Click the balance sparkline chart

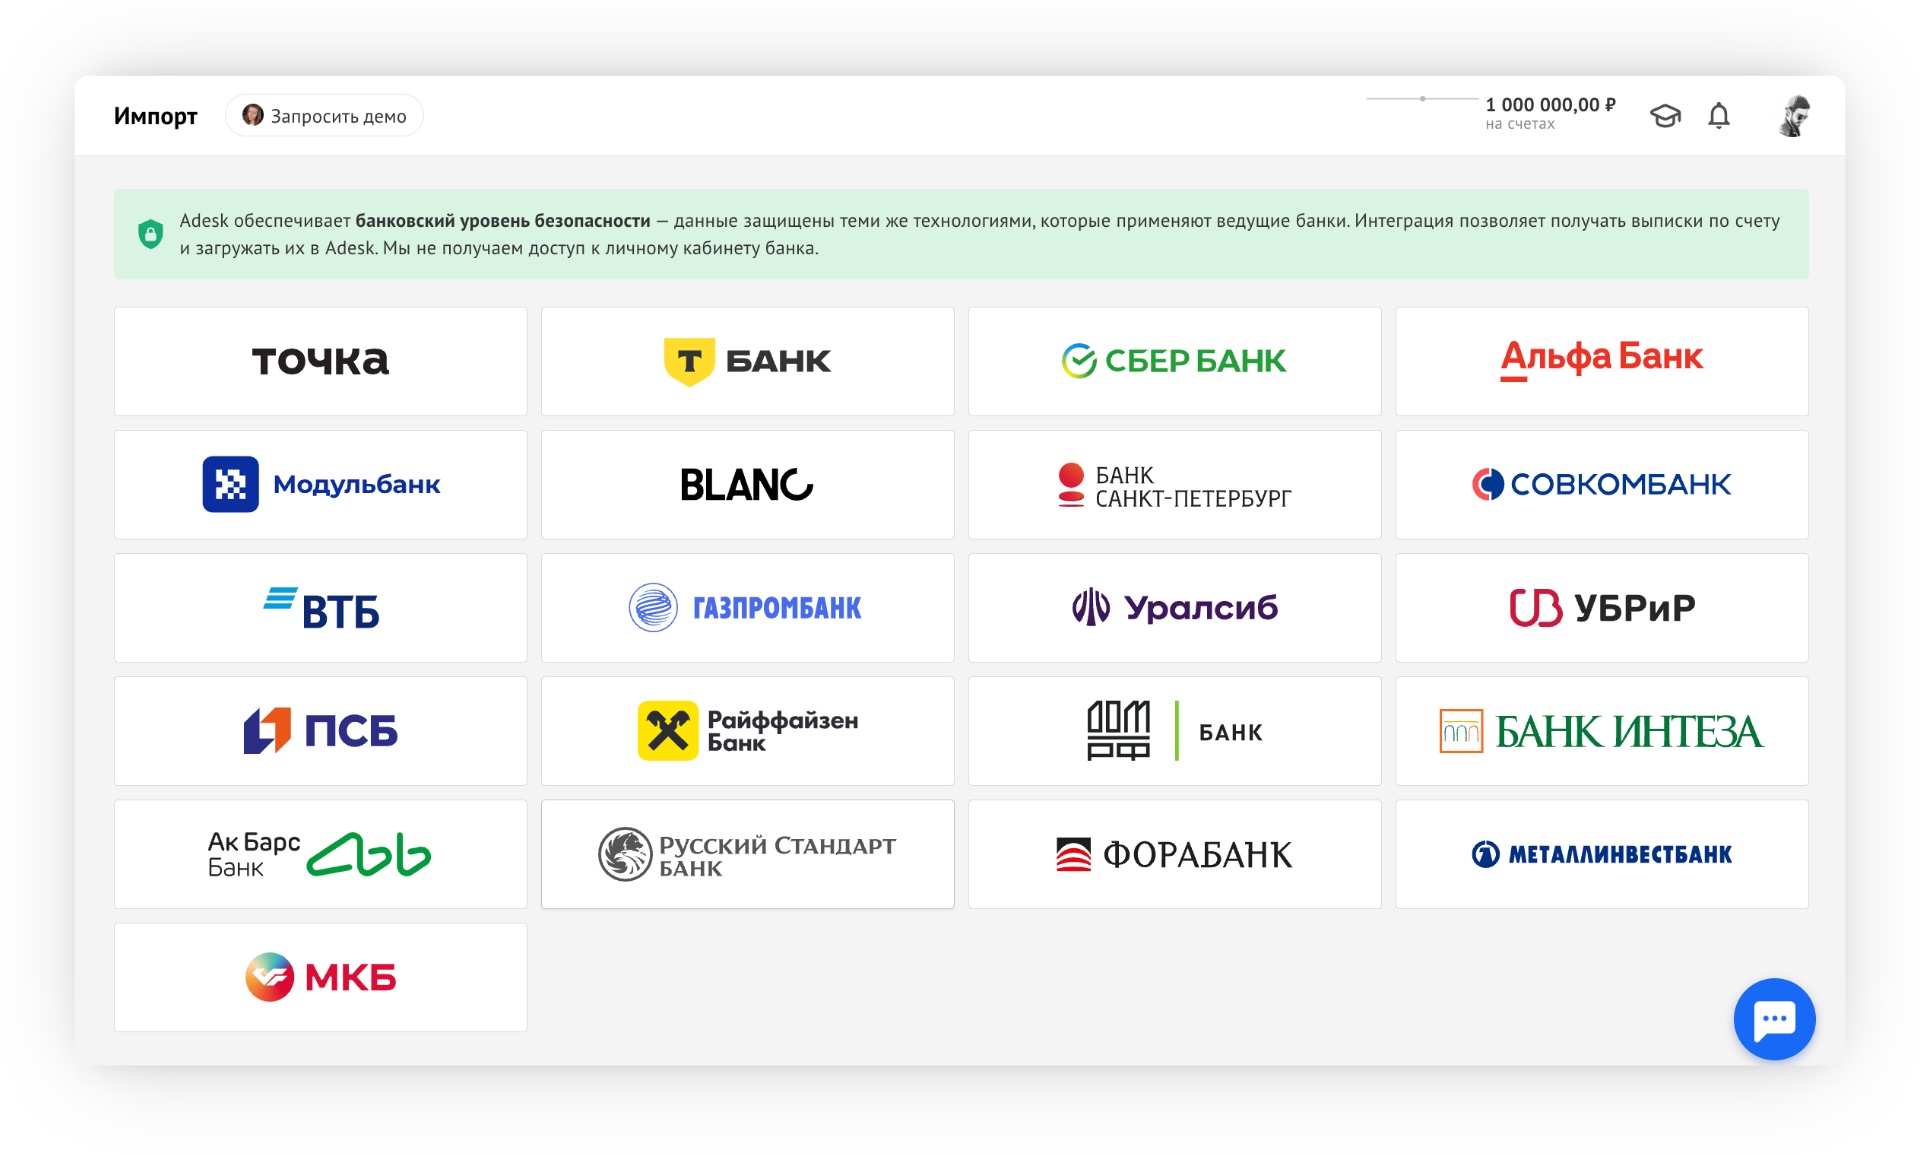pos(1421,99)
